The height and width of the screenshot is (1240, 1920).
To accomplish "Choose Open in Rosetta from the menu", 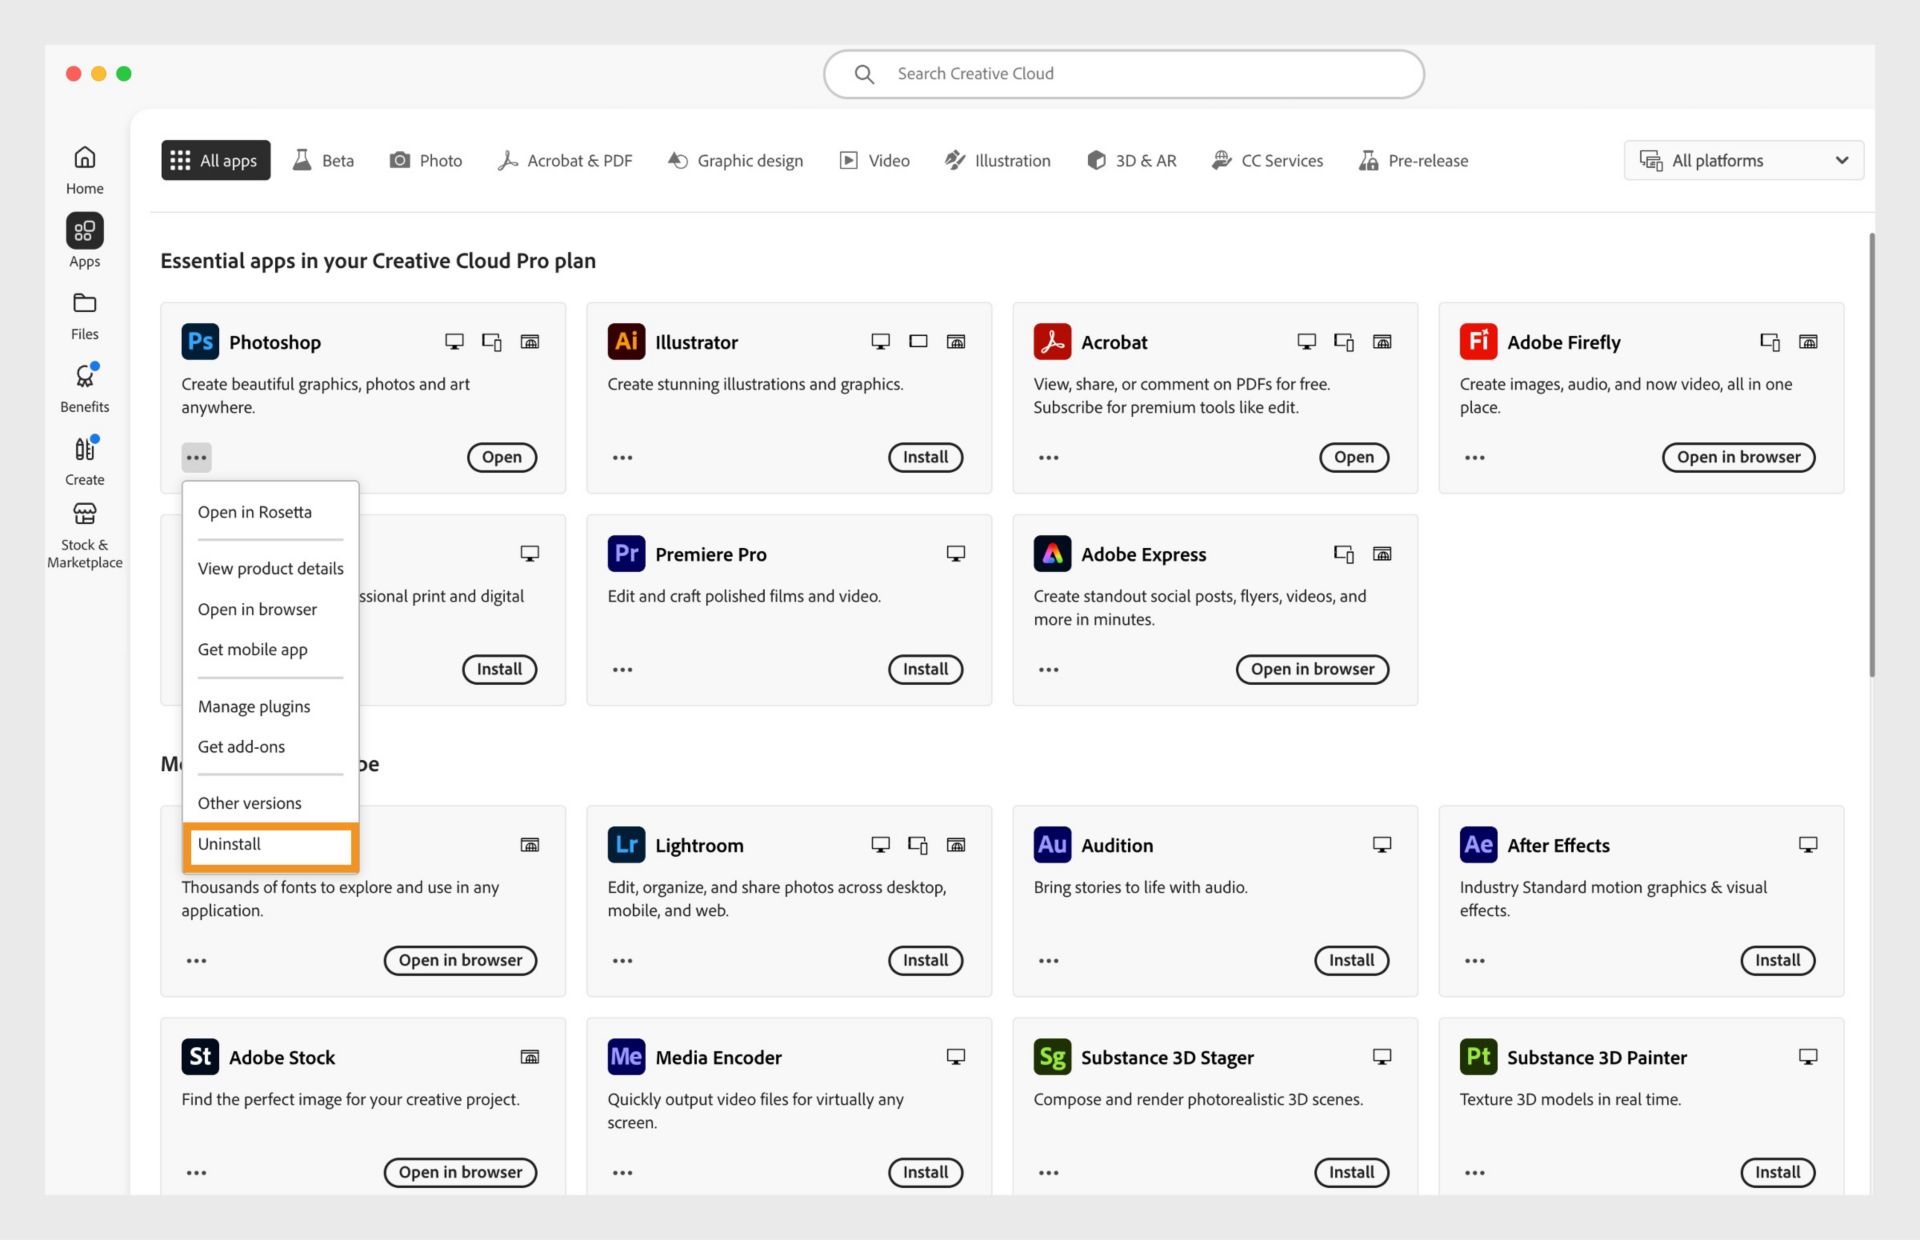I will [x=256, y=511].
